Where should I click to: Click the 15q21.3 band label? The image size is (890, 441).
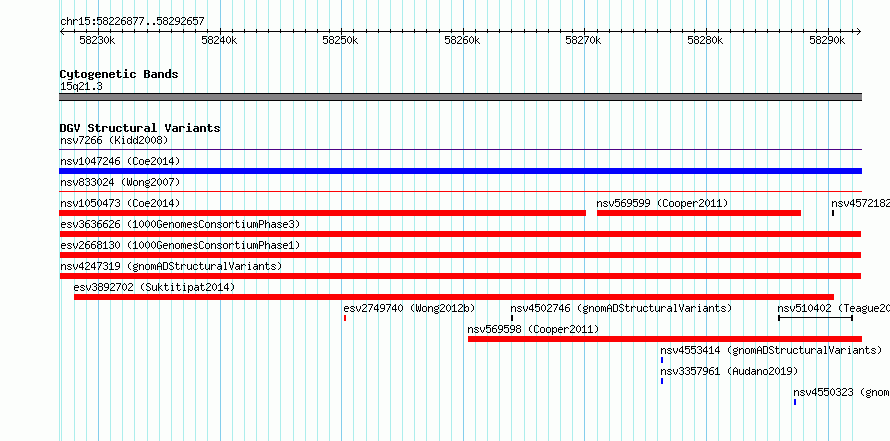point(81,87)
